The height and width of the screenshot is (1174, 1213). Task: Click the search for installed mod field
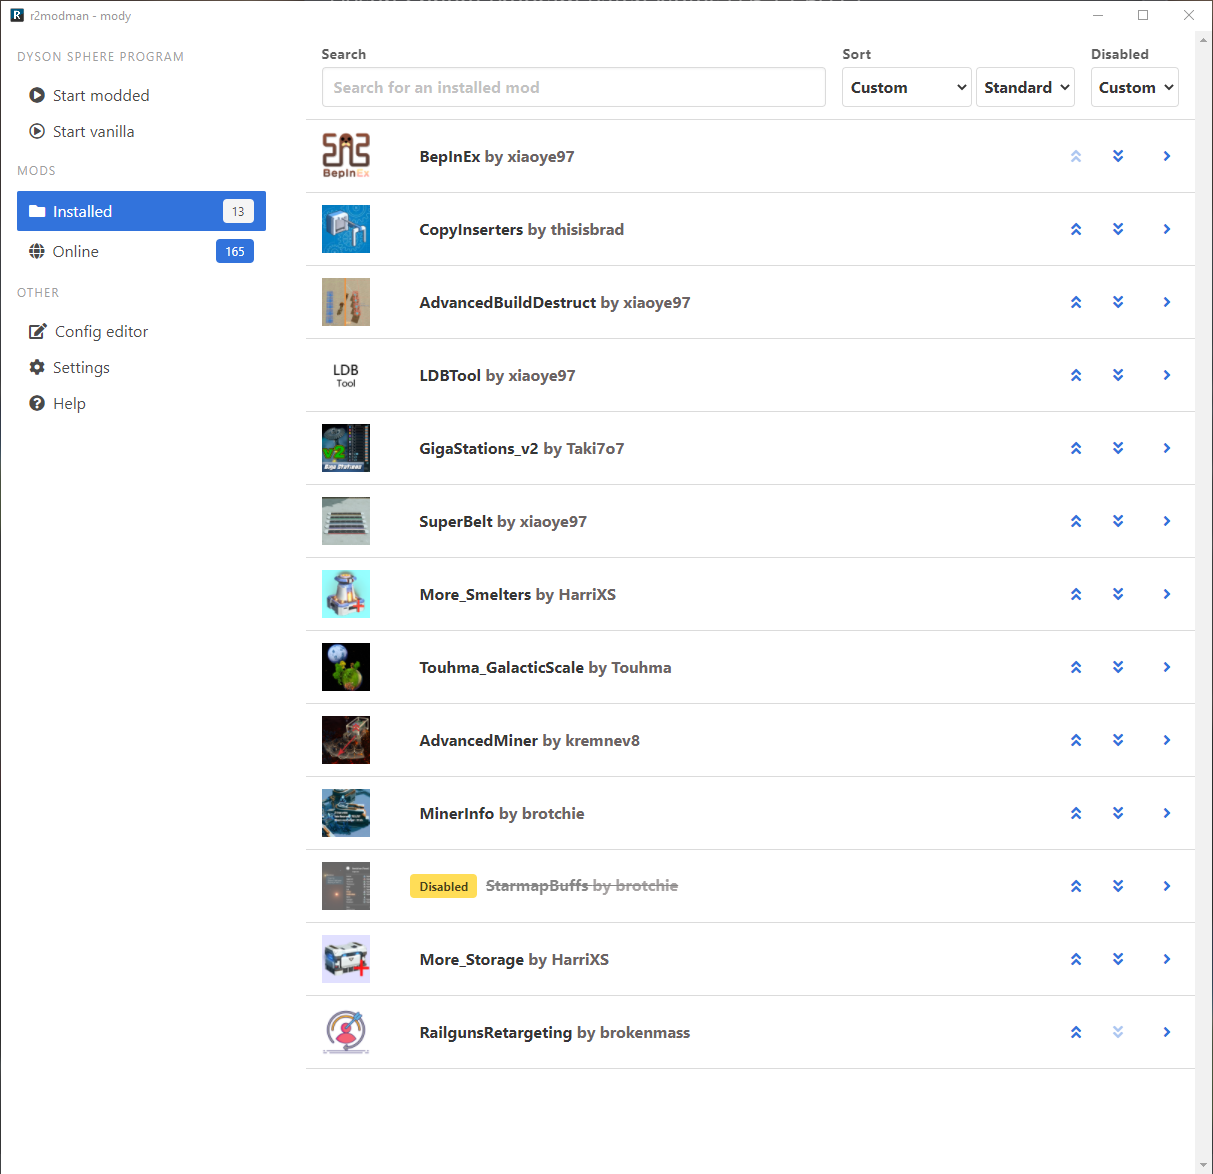pyautogui.click(x=574, y=87)
